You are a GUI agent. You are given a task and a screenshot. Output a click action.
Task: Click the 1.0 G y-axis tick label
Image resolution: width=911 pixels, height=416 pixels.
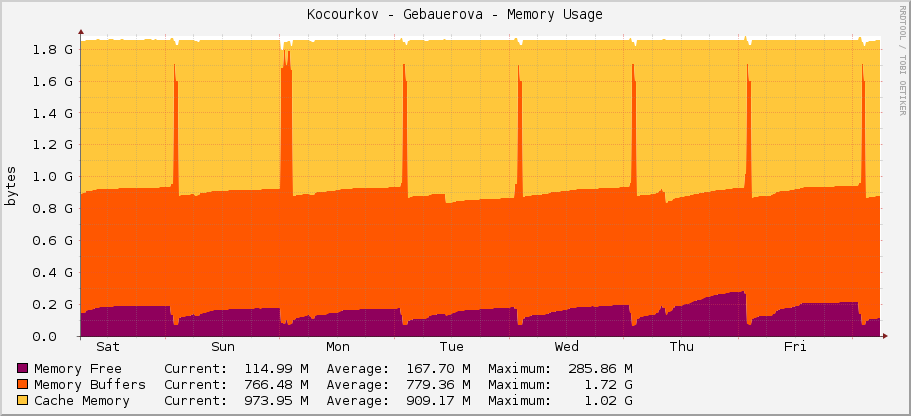coord(52,177)
